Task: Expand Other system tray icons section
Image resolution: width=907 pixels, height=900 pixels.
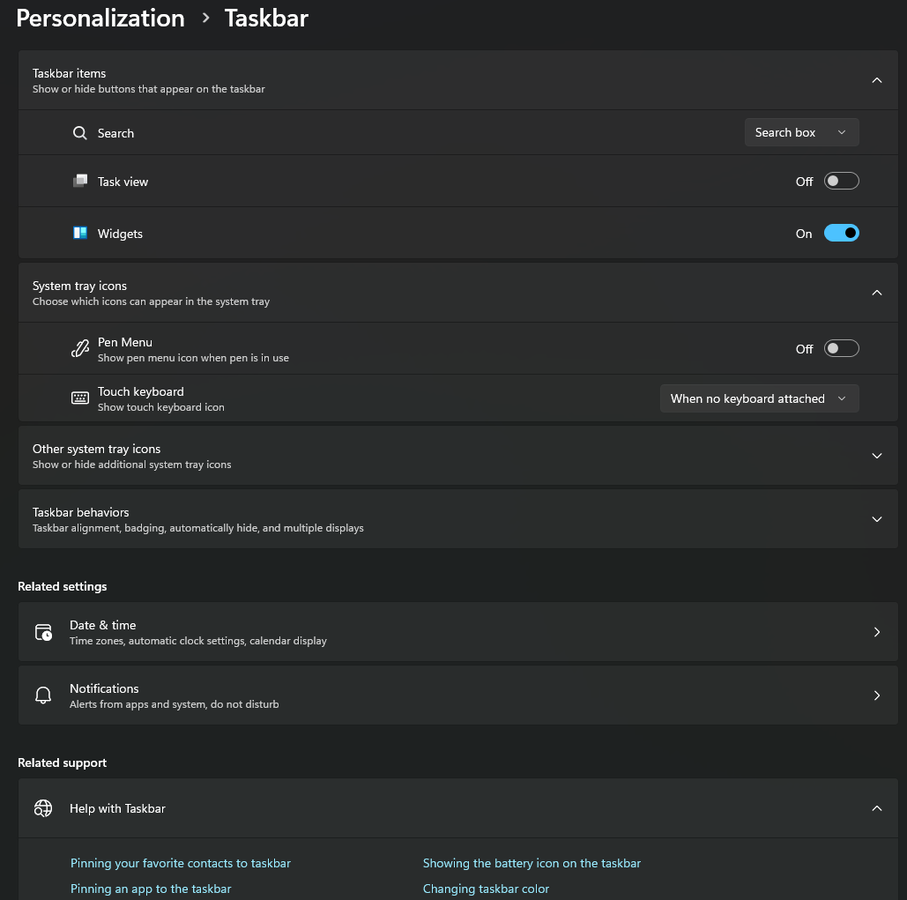Action: 876,456
